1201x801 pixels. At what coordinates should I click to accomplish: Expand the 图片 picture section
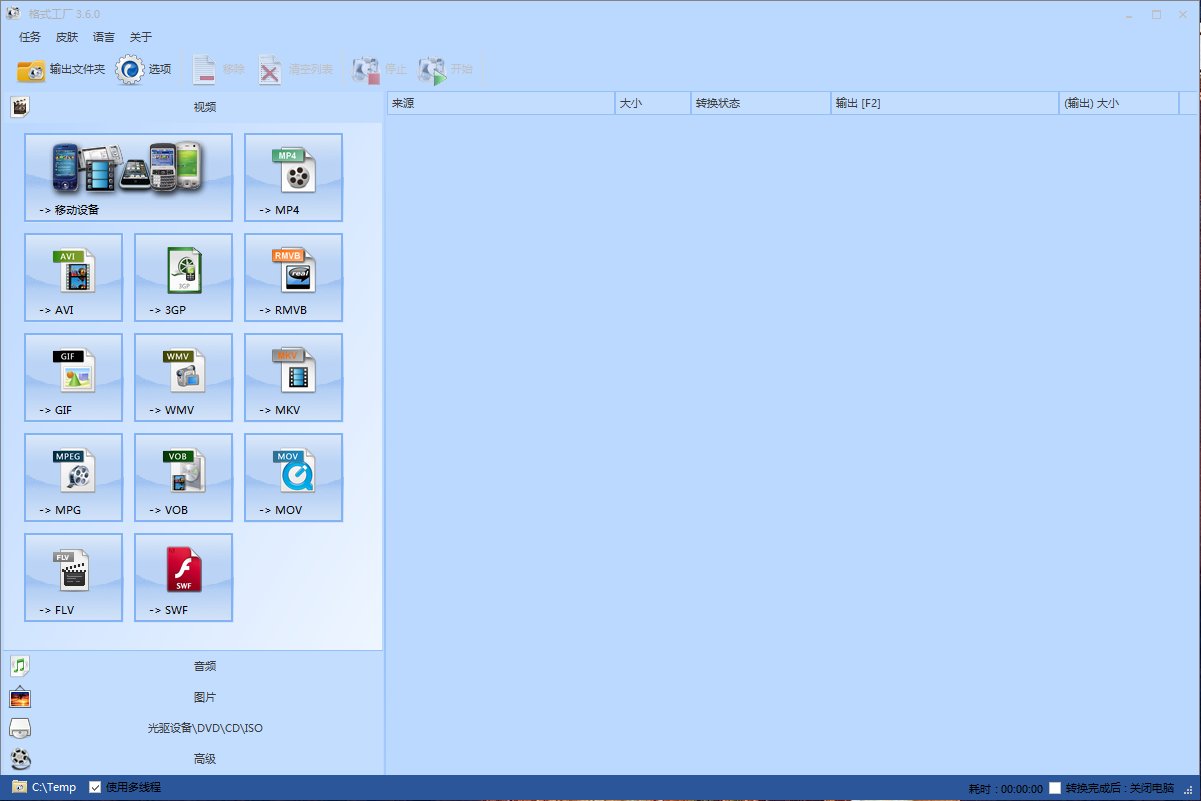tap(204, 697)
